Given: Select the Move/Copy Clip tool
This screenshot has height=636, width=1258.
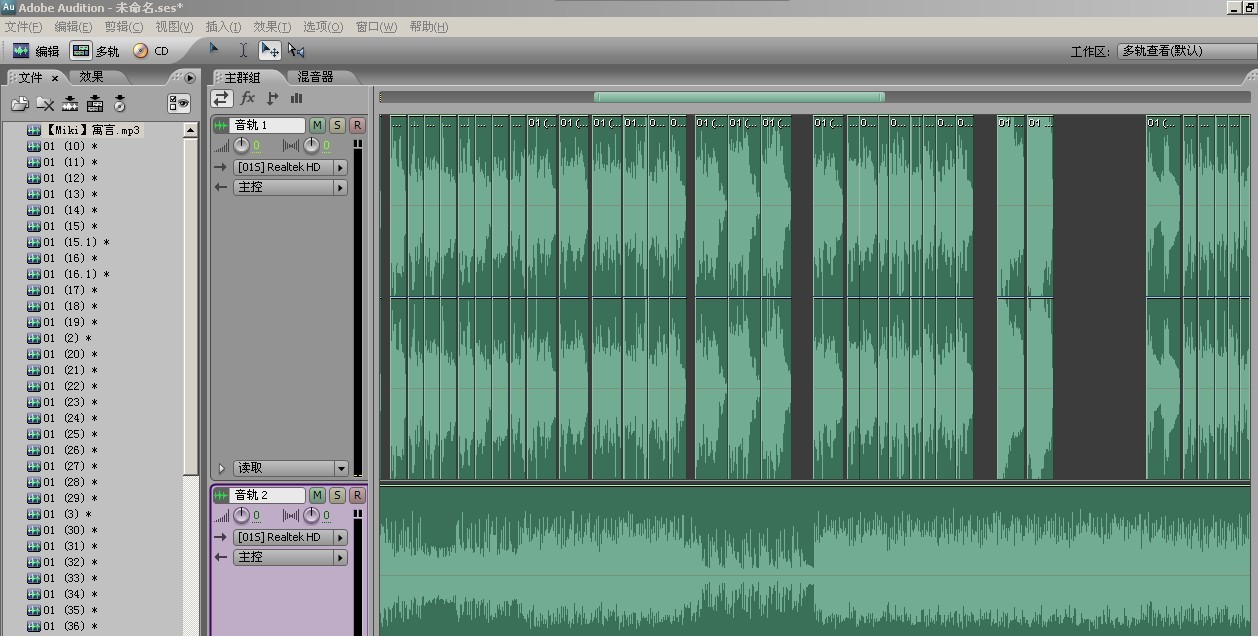Looking at the screenshot, I should pos(270,50).
